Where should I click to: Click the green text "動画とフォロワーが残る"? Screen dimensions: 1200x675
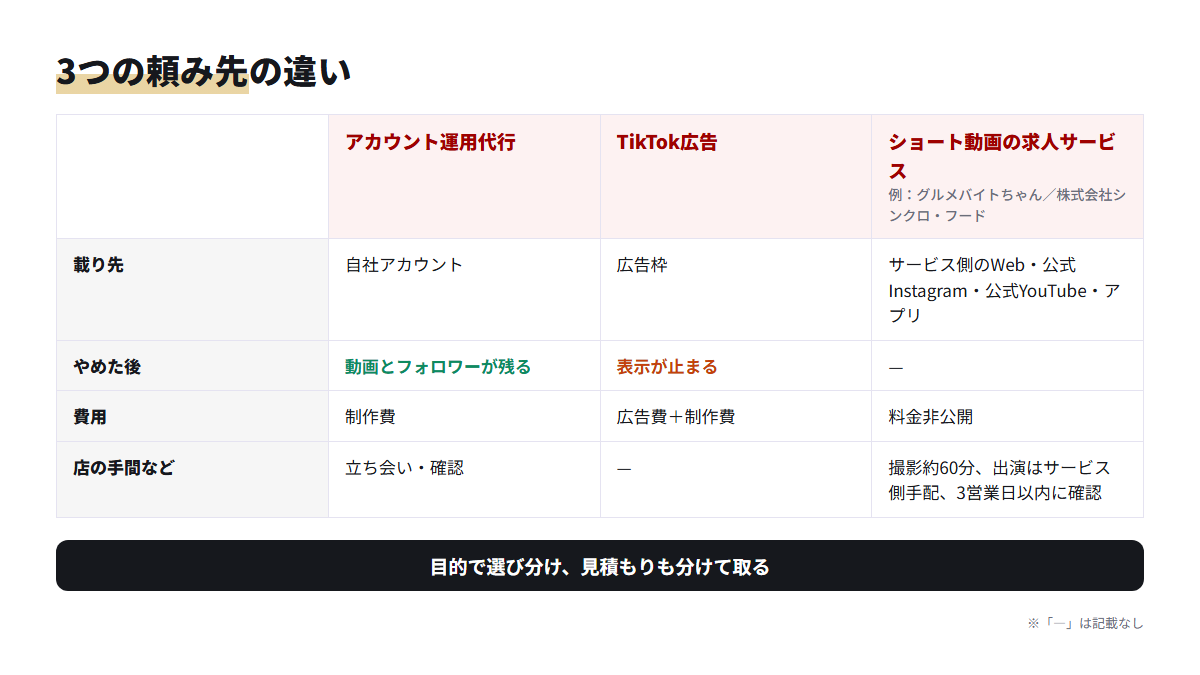coord(438,367)
